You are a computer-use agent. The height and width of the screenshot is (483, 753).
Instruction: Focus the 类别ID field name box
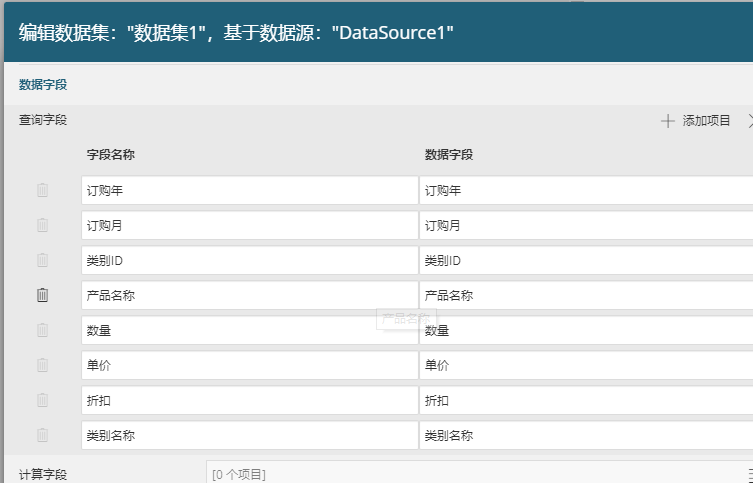[x=249, y=260]
